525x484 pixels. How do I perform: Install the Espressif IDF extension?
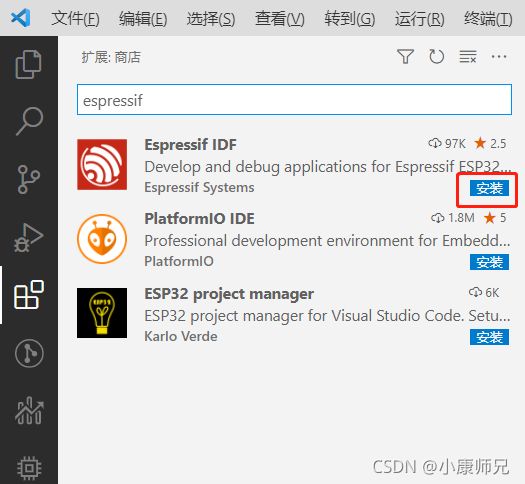point(489,188)
